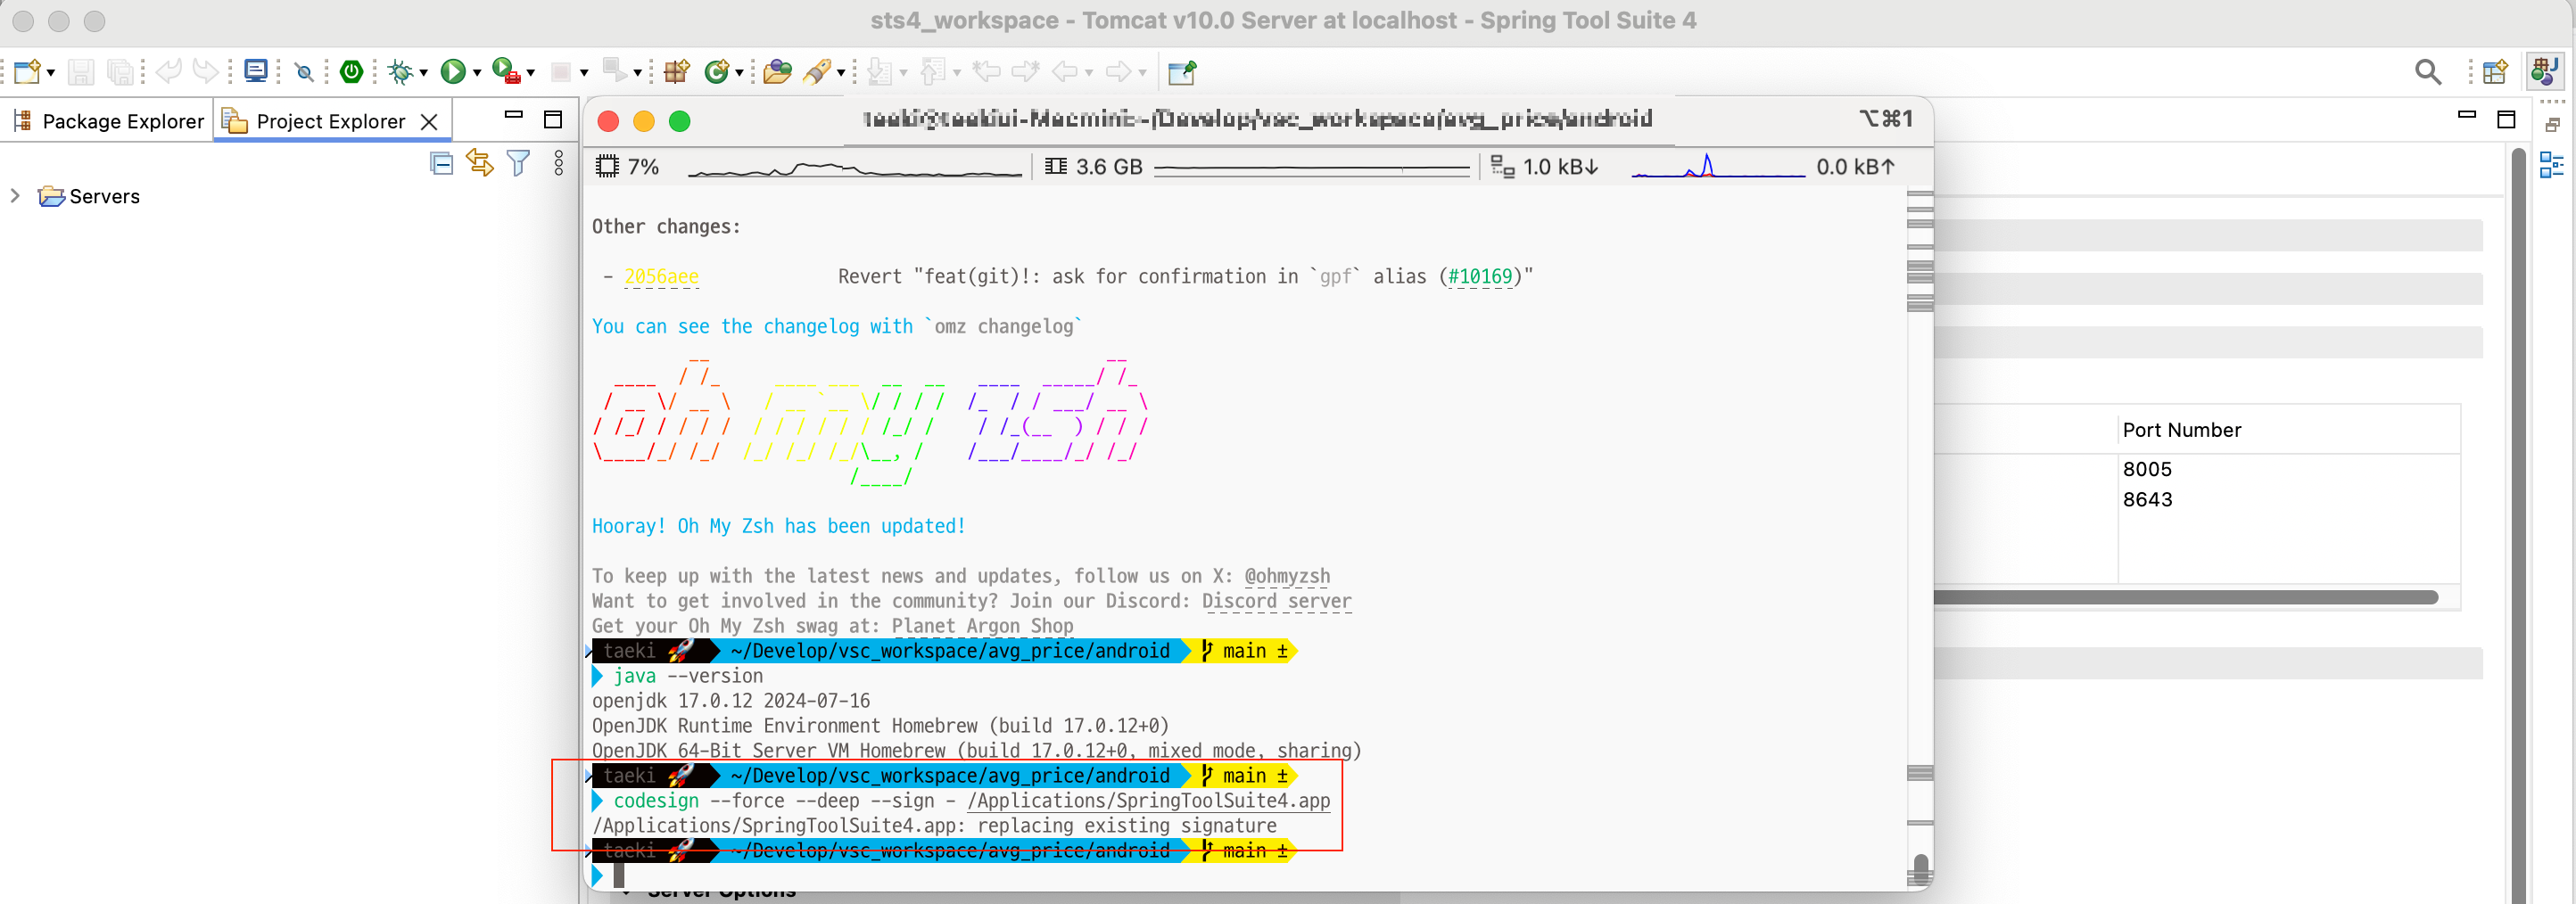Minimize the server editor area
This screenshot has width=2576, height=904.
pos(2467,115)
